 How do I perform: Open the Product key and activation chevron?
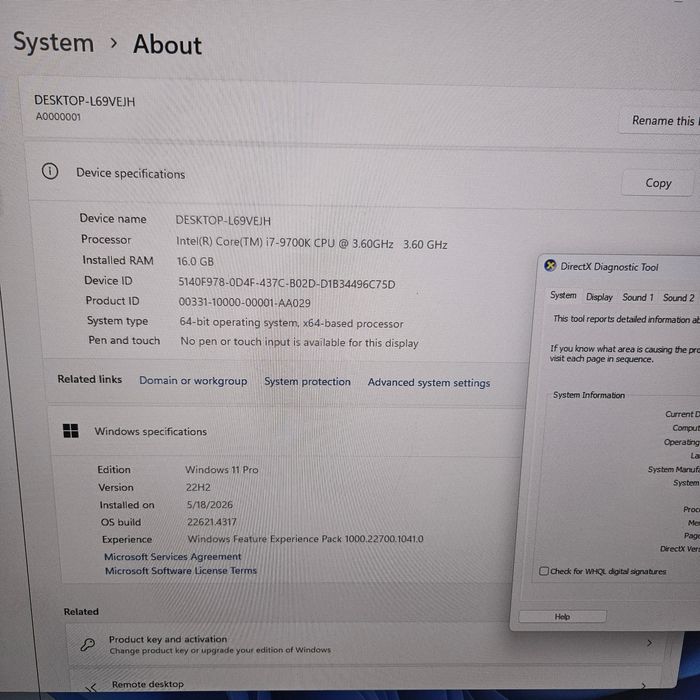pyautogui.click(x=649, y=643)
